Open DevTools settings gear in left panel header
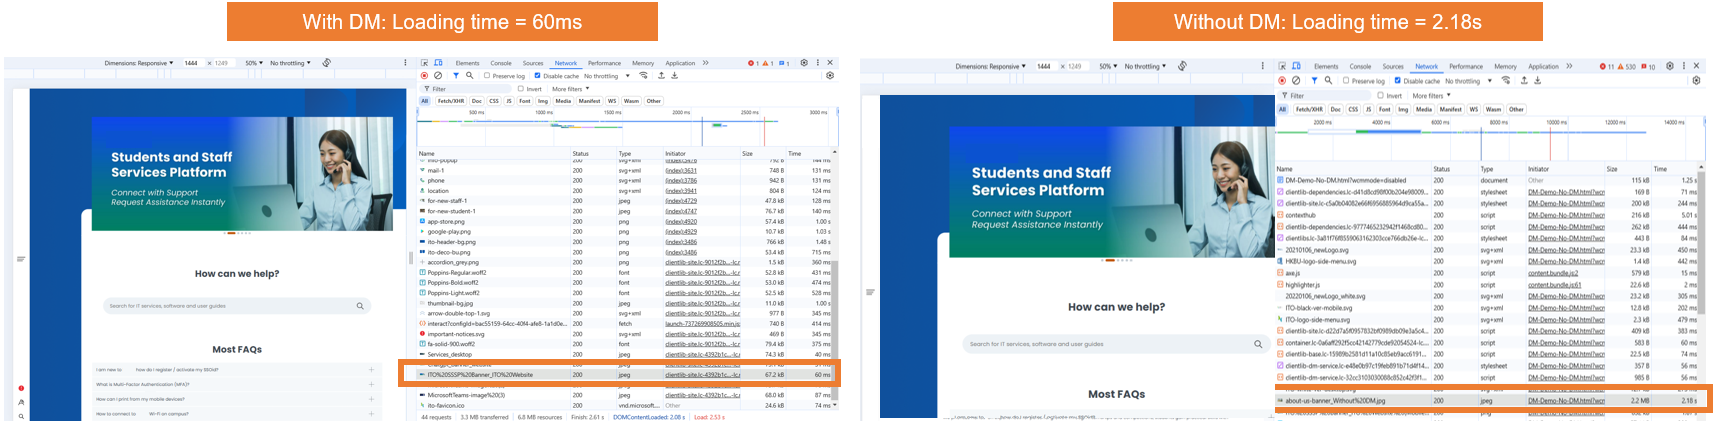 click(804, 62)
